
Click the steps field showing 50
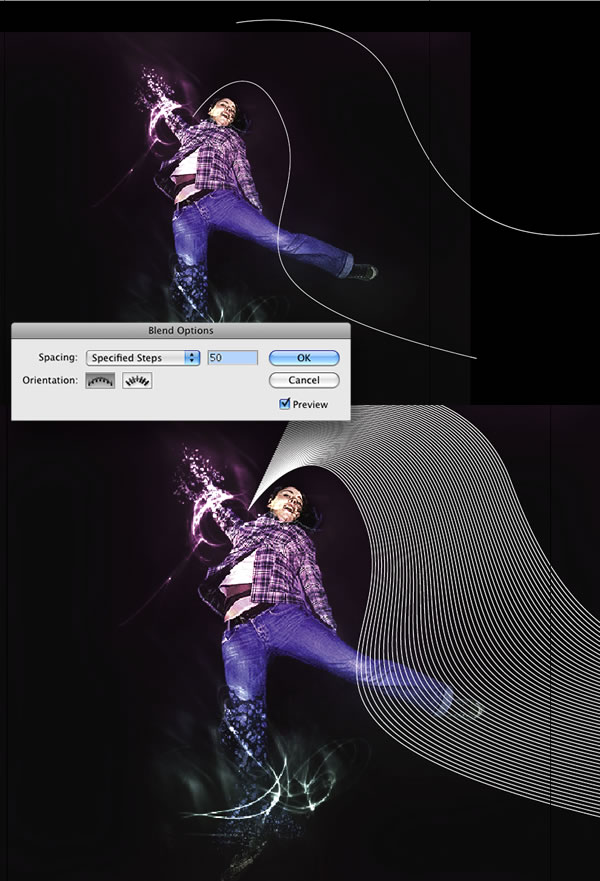[233, 357]
